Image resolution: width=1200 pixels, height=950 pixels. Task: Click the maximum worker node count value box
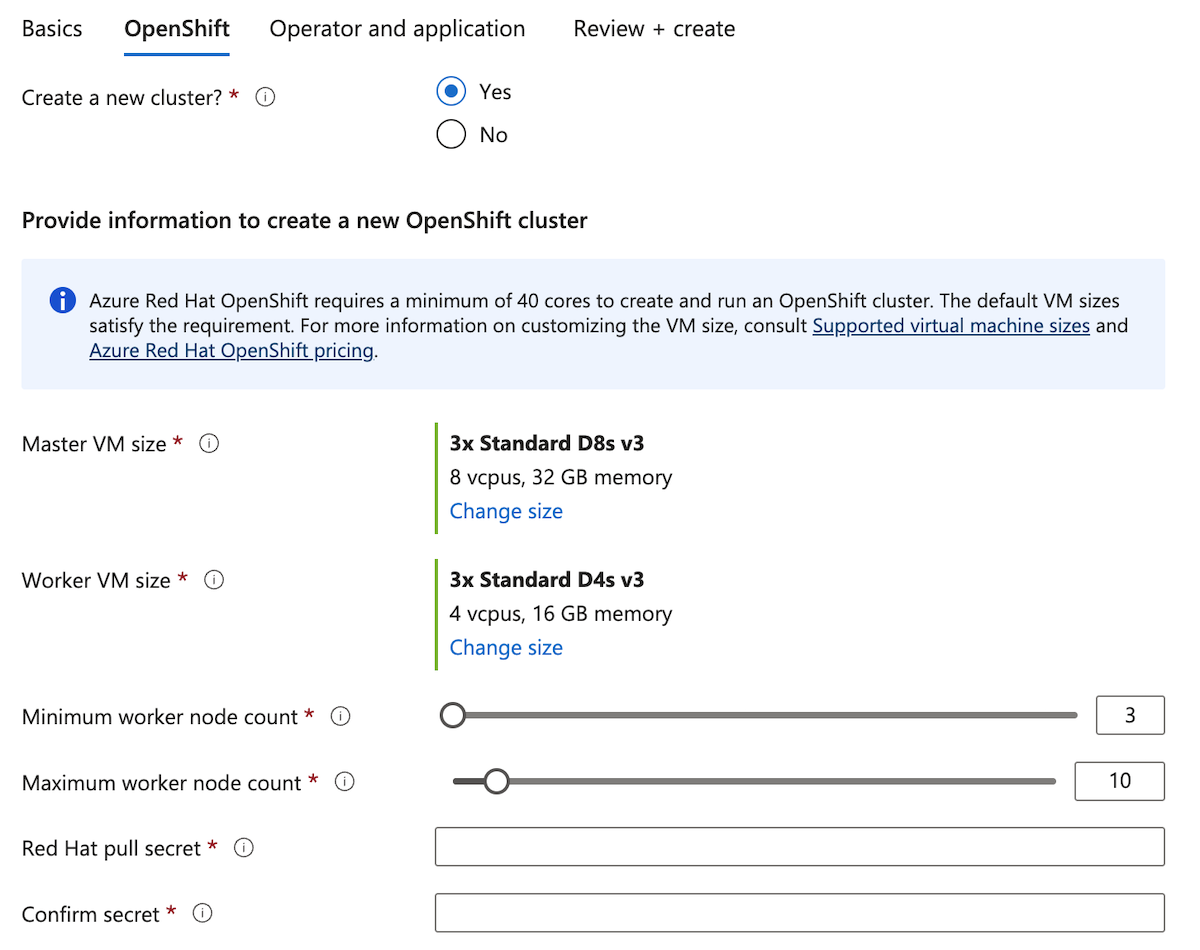pyautogui.click(x=1119, y=782)
